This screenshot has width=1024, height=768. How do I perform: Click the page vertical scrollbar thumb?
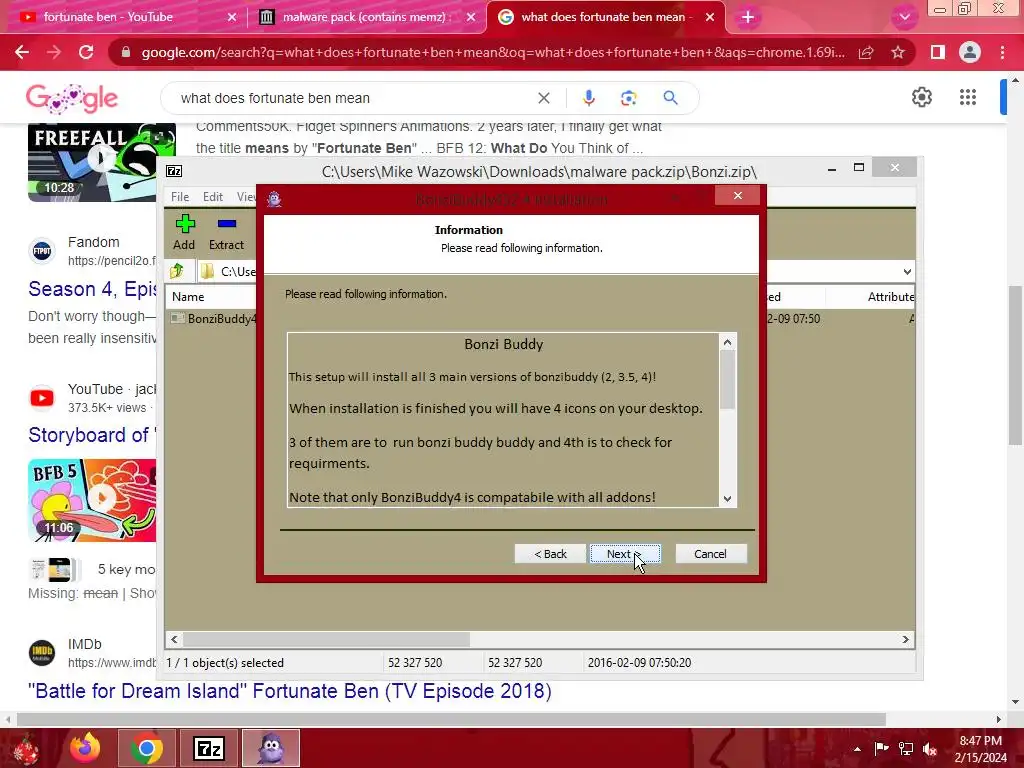coord(1015,366)
